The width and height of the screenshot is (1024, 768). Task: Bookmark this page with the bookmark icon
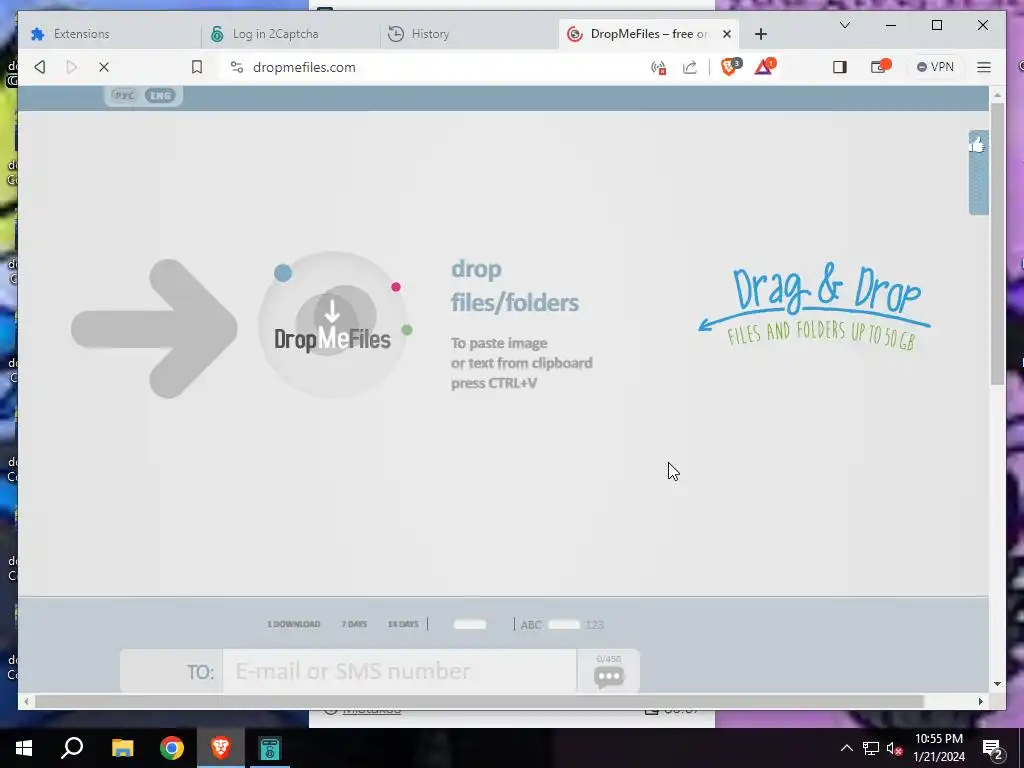point(197,67)
